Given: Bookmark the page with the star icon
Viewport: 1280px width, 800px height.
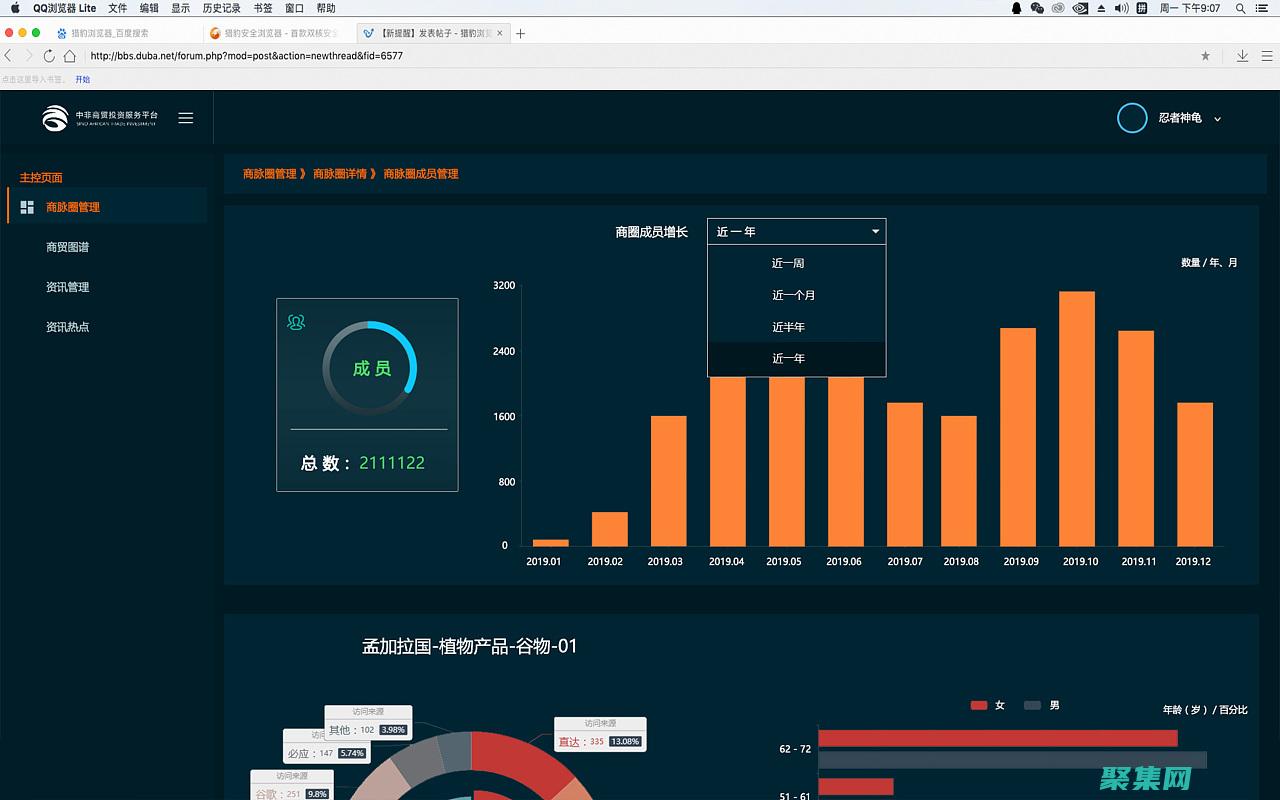Looking at the screenshot, I should pyautogui.click(x=1205, y=56).
